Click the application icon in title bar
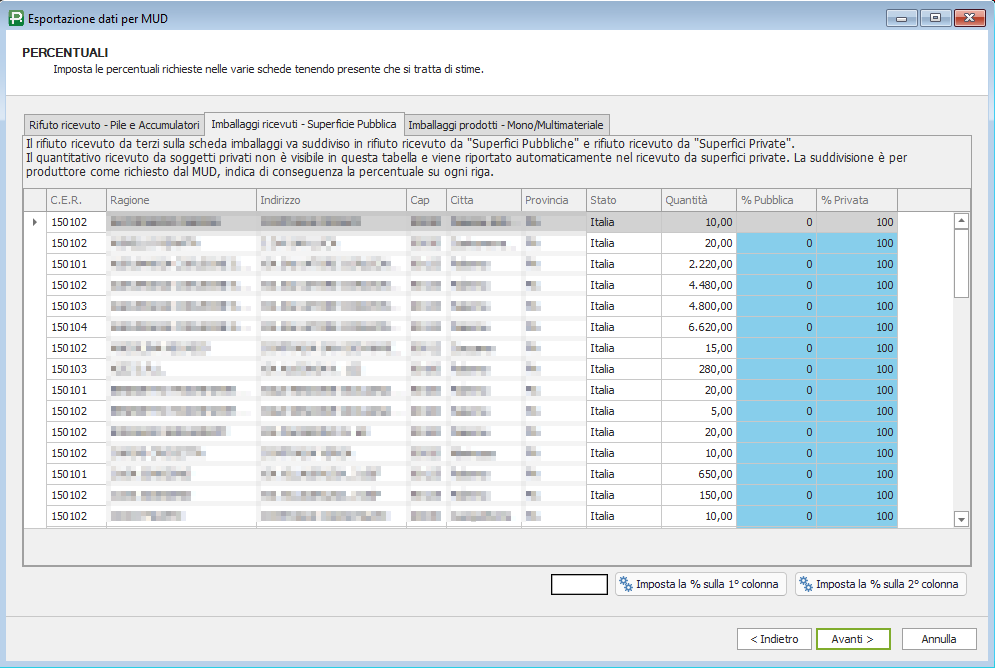Screen dimensions: 995x668 pos(15,18)
